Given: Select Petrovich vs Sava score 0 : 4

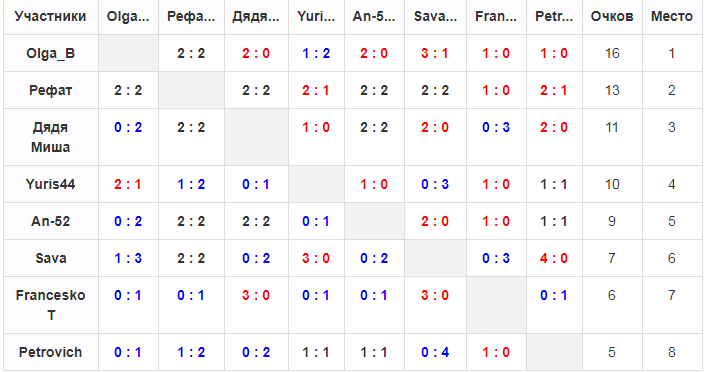Looking at the screenshot, I should tap(434, 352).
